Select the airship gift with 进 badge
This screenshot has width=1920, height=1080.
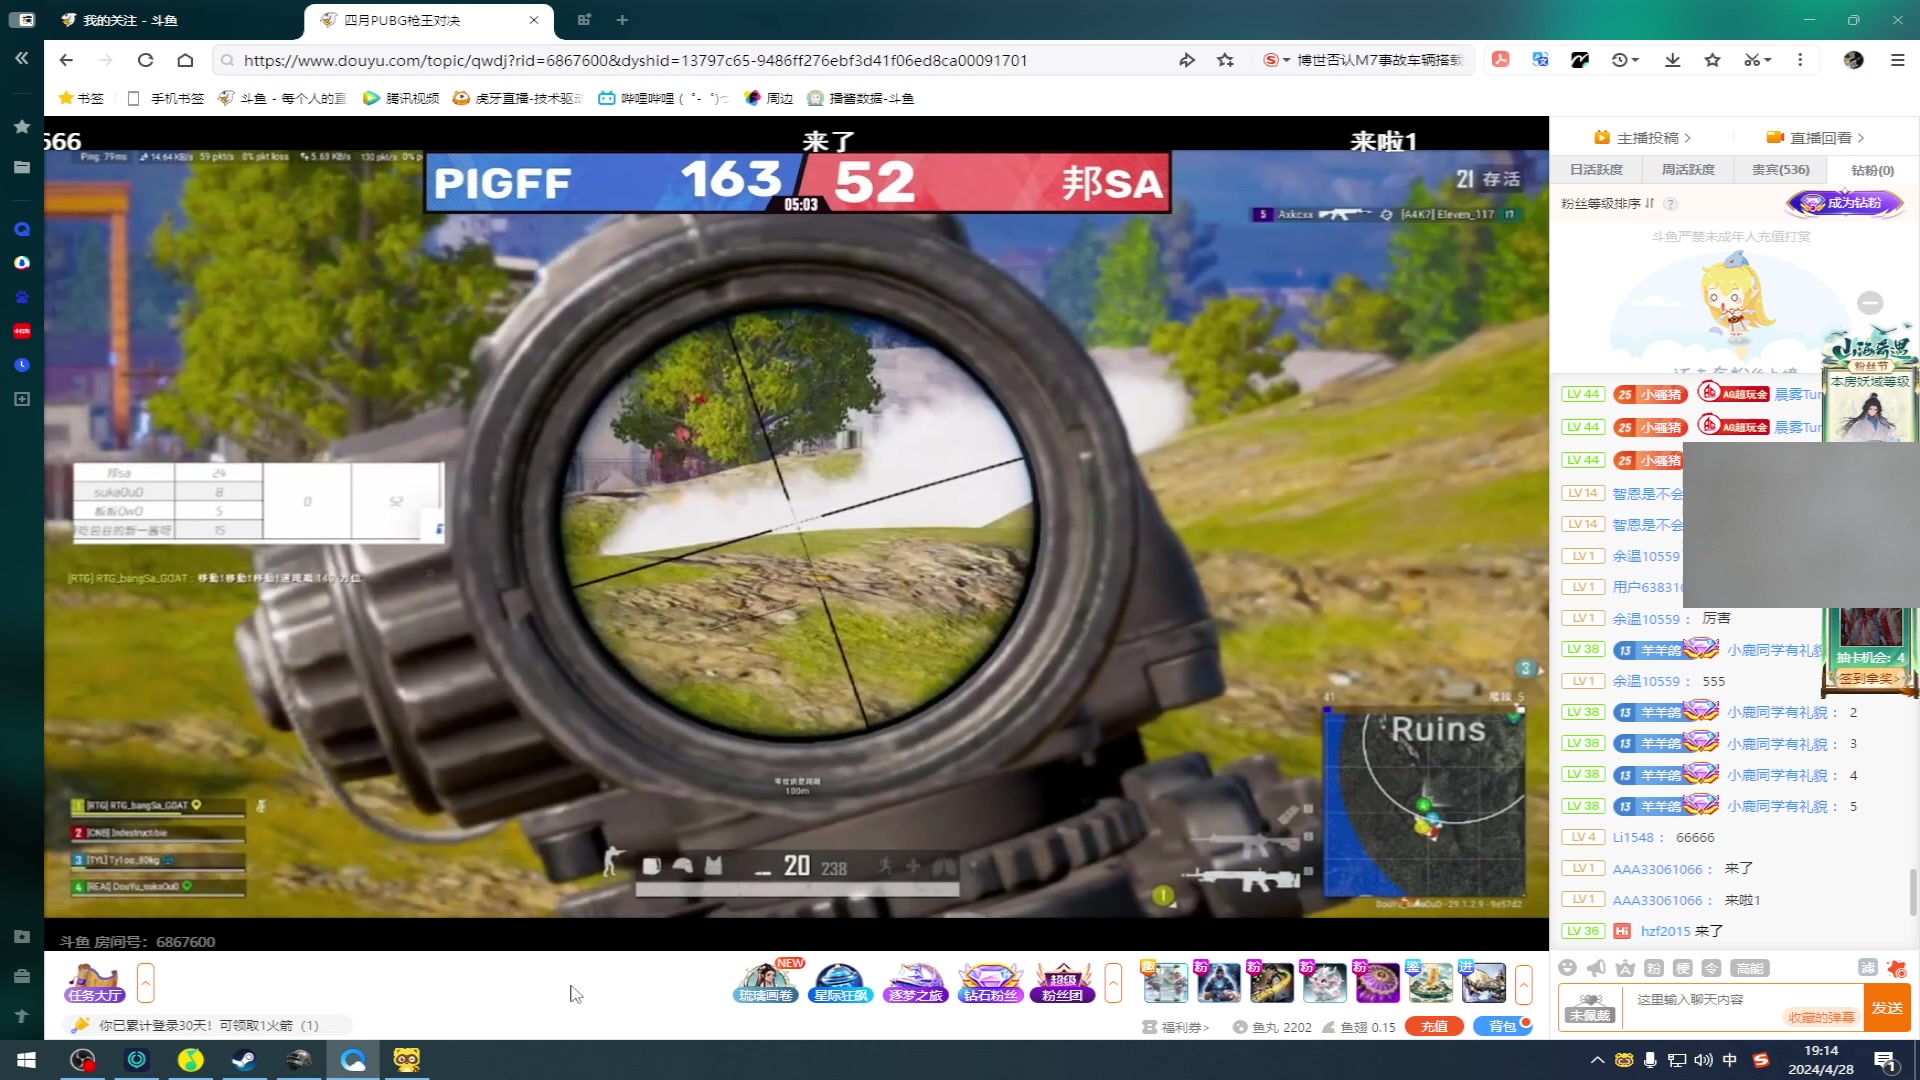(x=1483, y=982)
